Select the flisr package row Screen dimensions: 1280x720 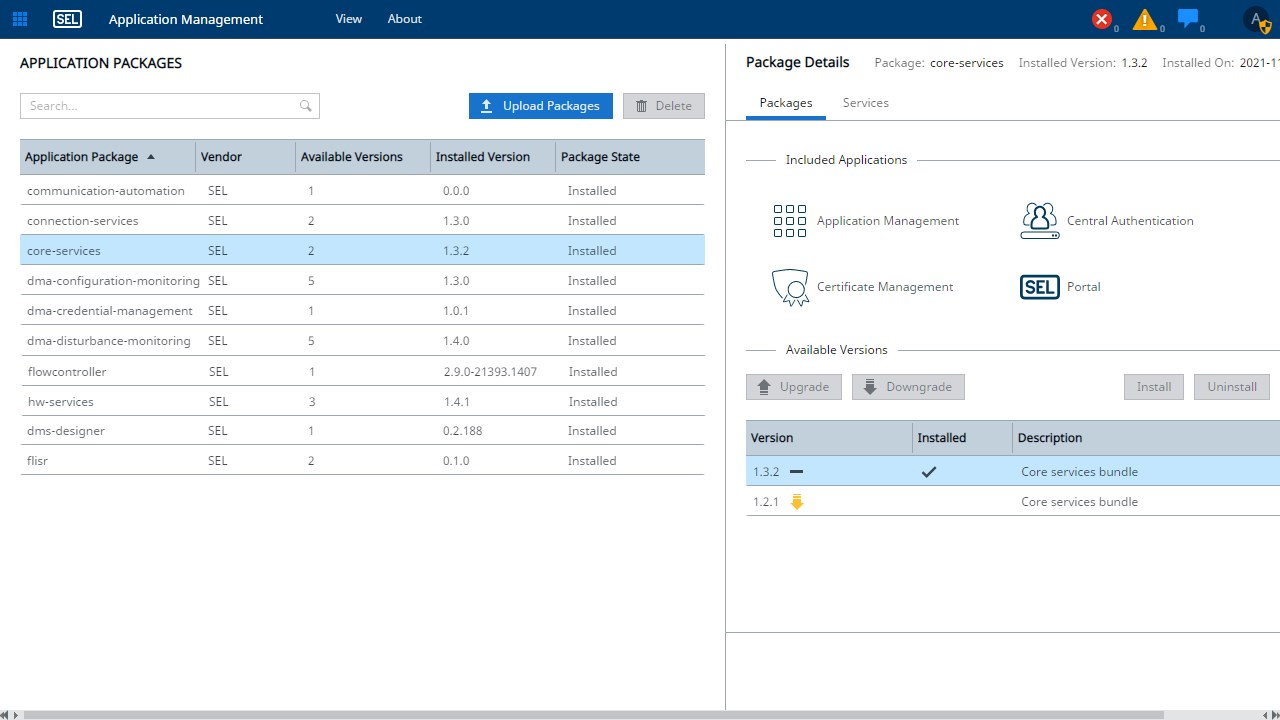coord(362,461)
